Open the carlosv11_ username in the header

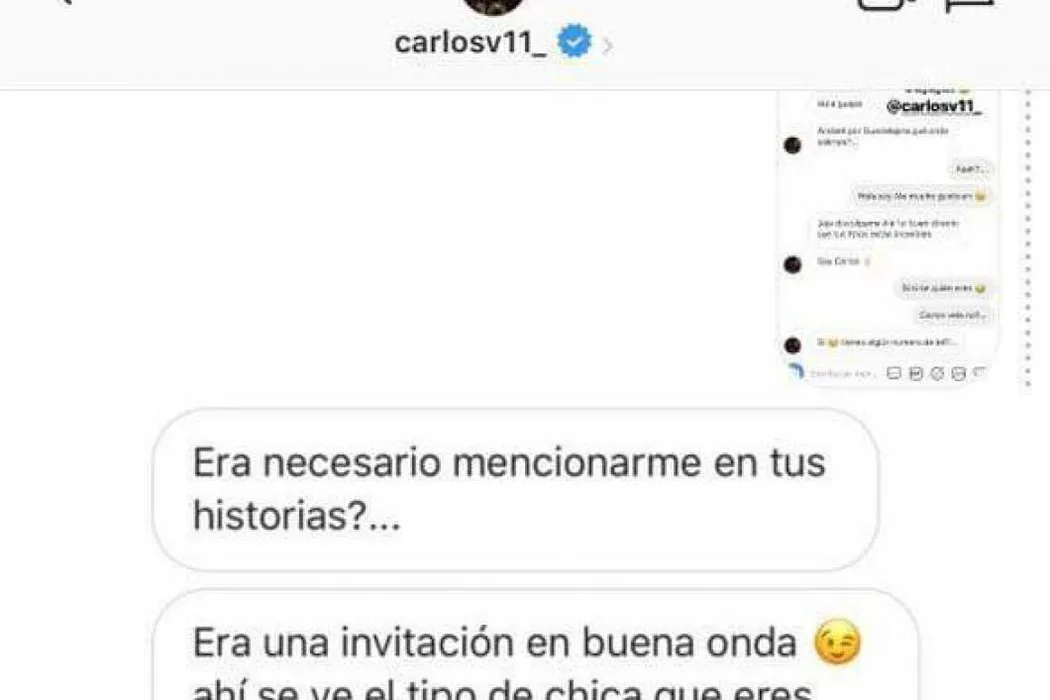[x=470, y=43]
